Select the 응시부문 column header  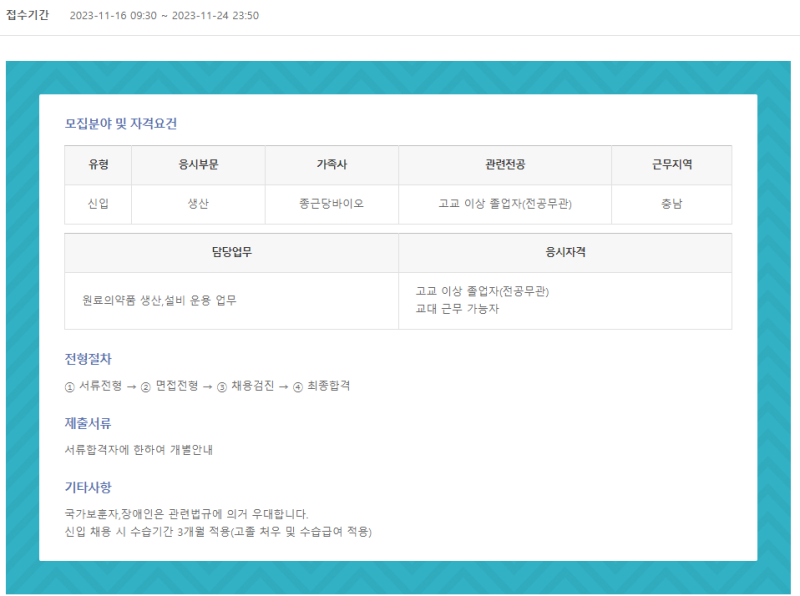tap(198, 165)
